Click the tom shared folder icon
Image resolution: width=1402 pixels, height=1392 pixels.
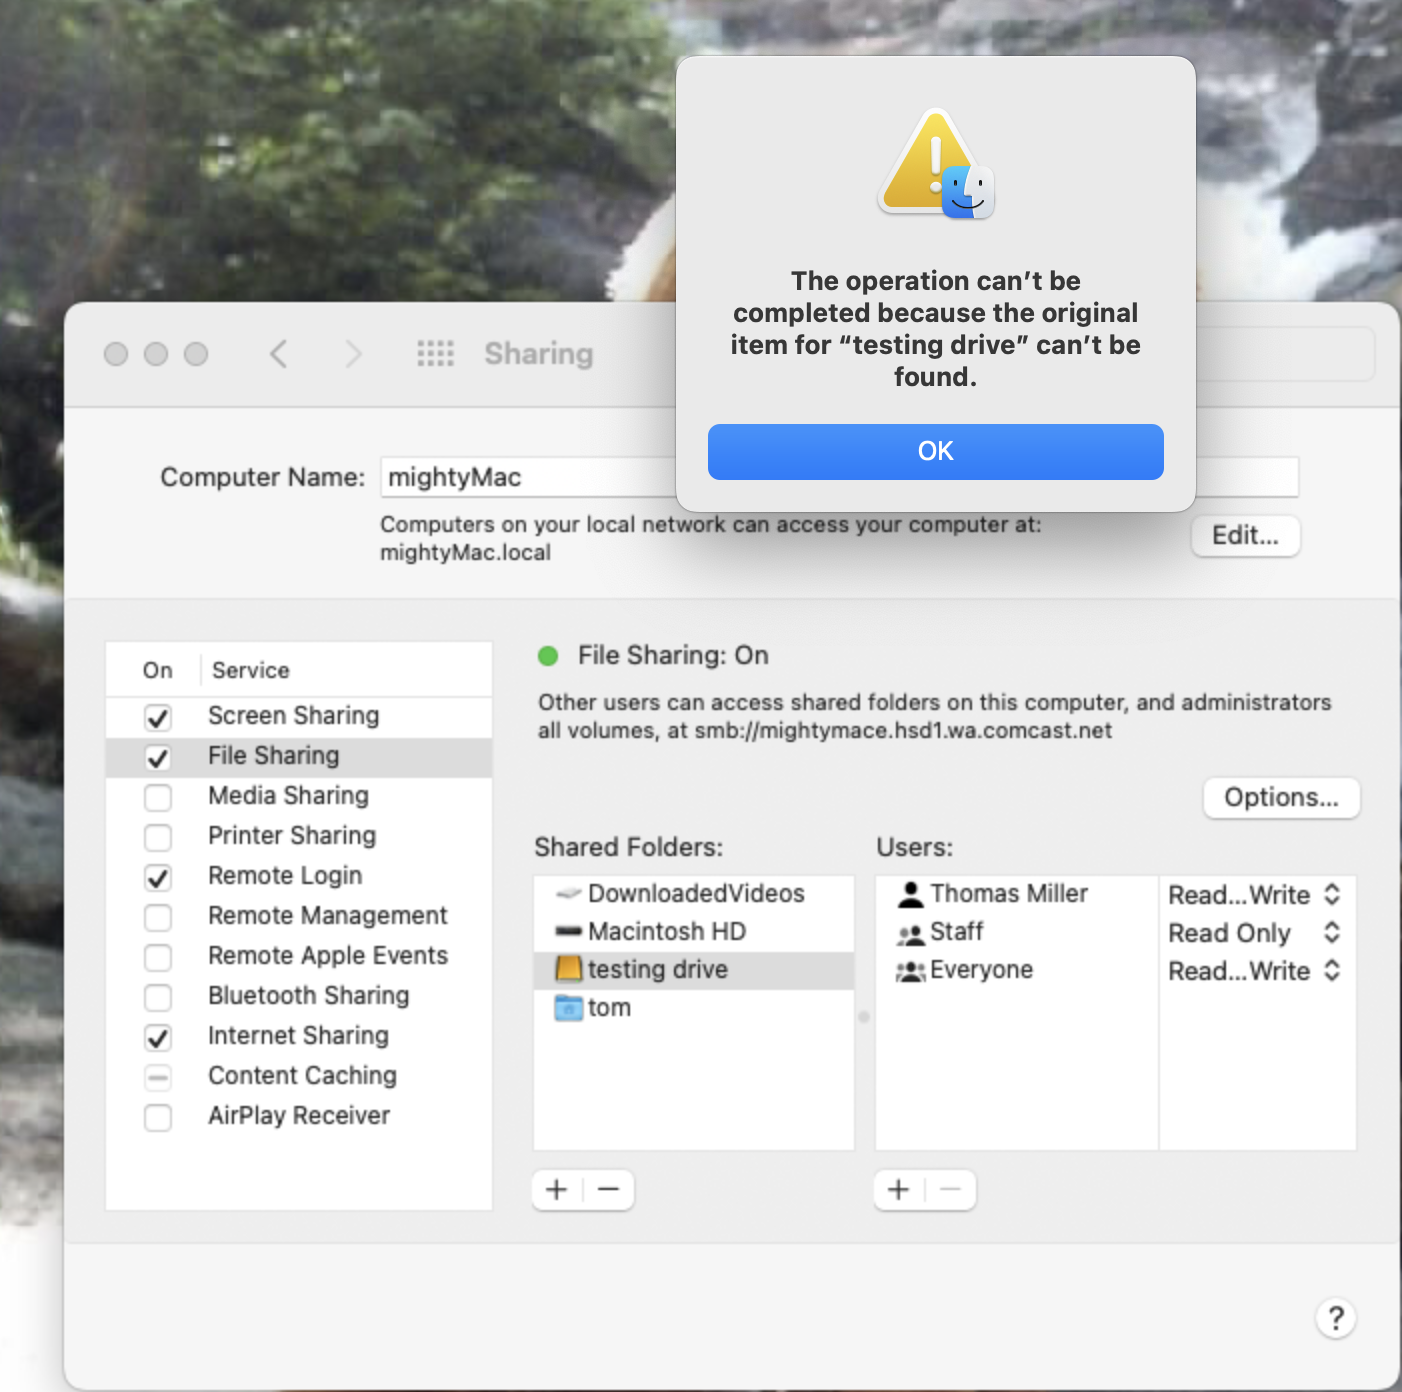(x=568, y=1008)
